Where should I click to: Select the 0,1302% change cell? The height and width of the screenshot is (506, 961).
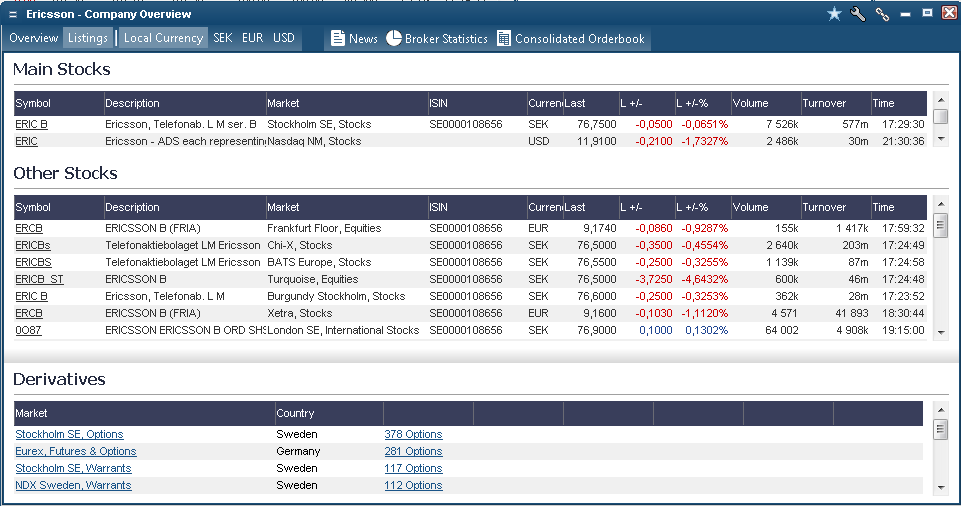(707, 330)
